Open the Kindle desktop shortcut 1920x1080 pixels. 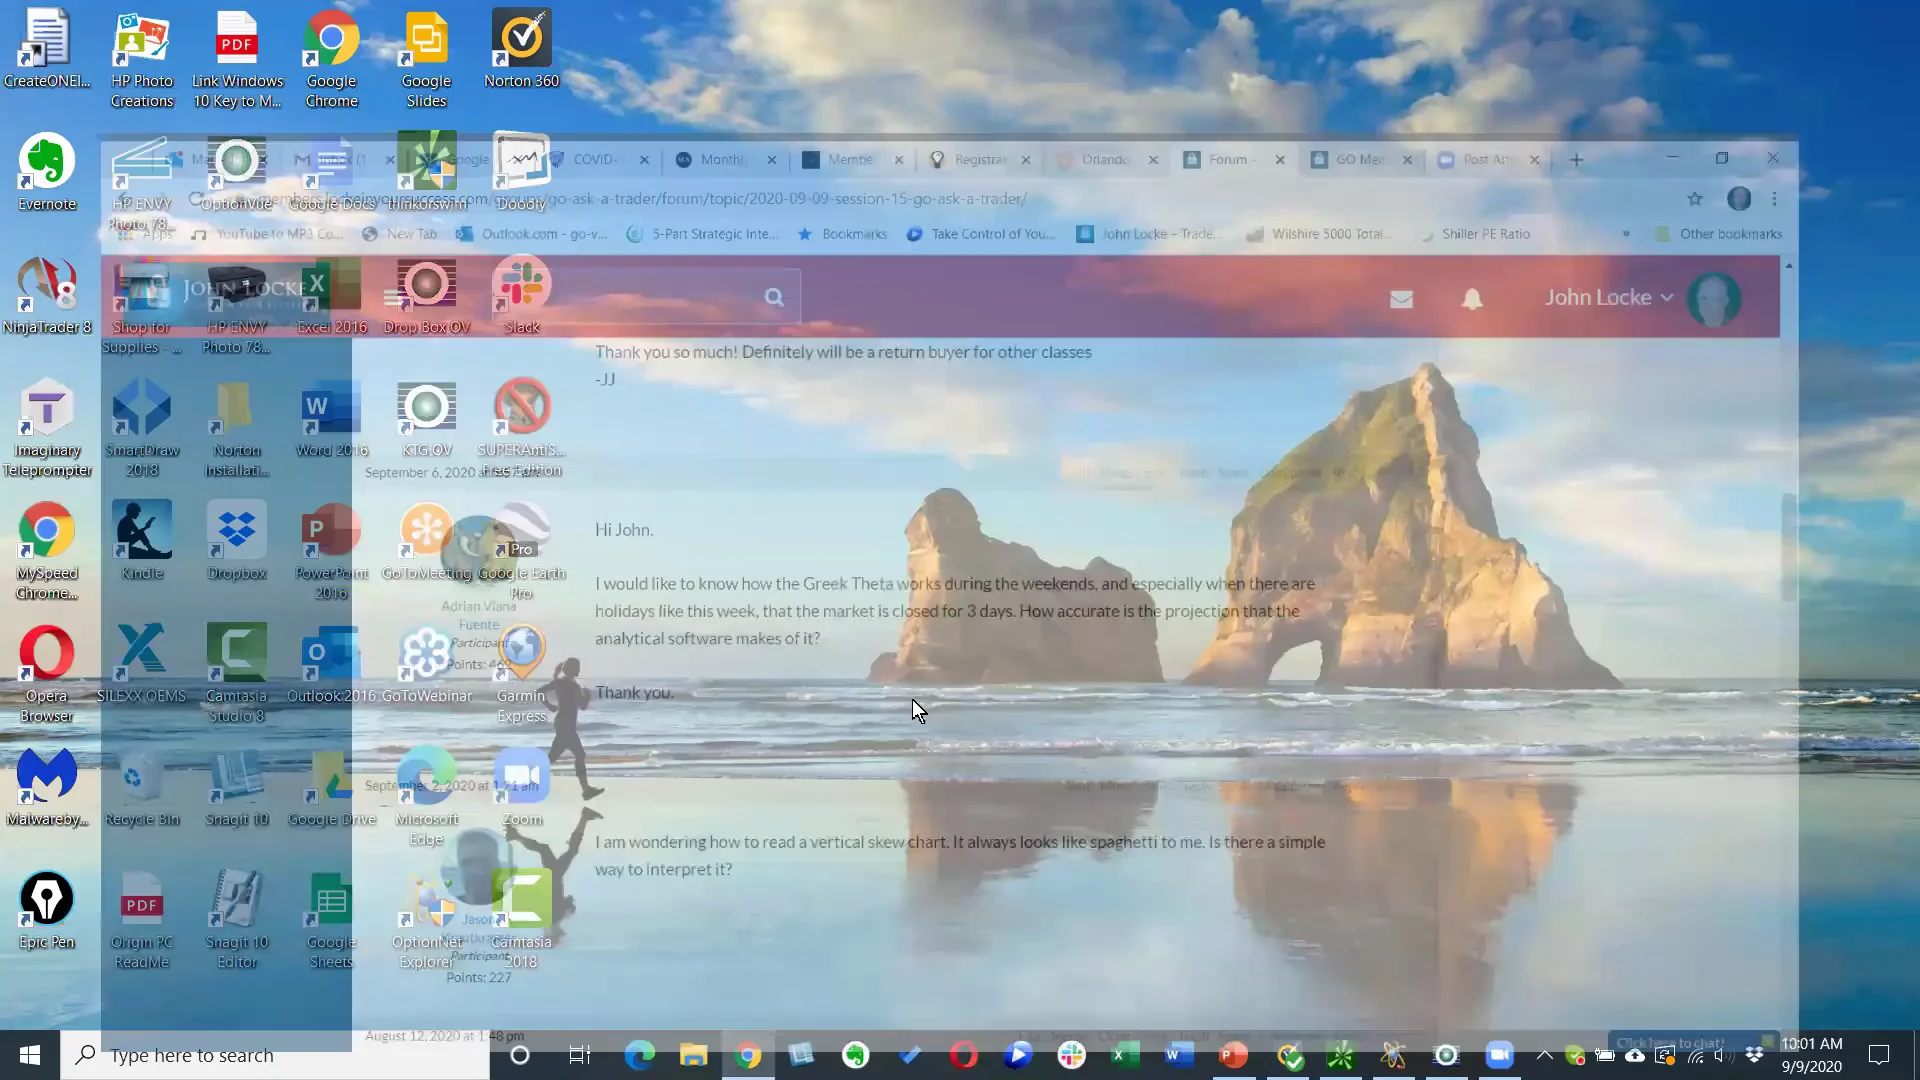142,542
